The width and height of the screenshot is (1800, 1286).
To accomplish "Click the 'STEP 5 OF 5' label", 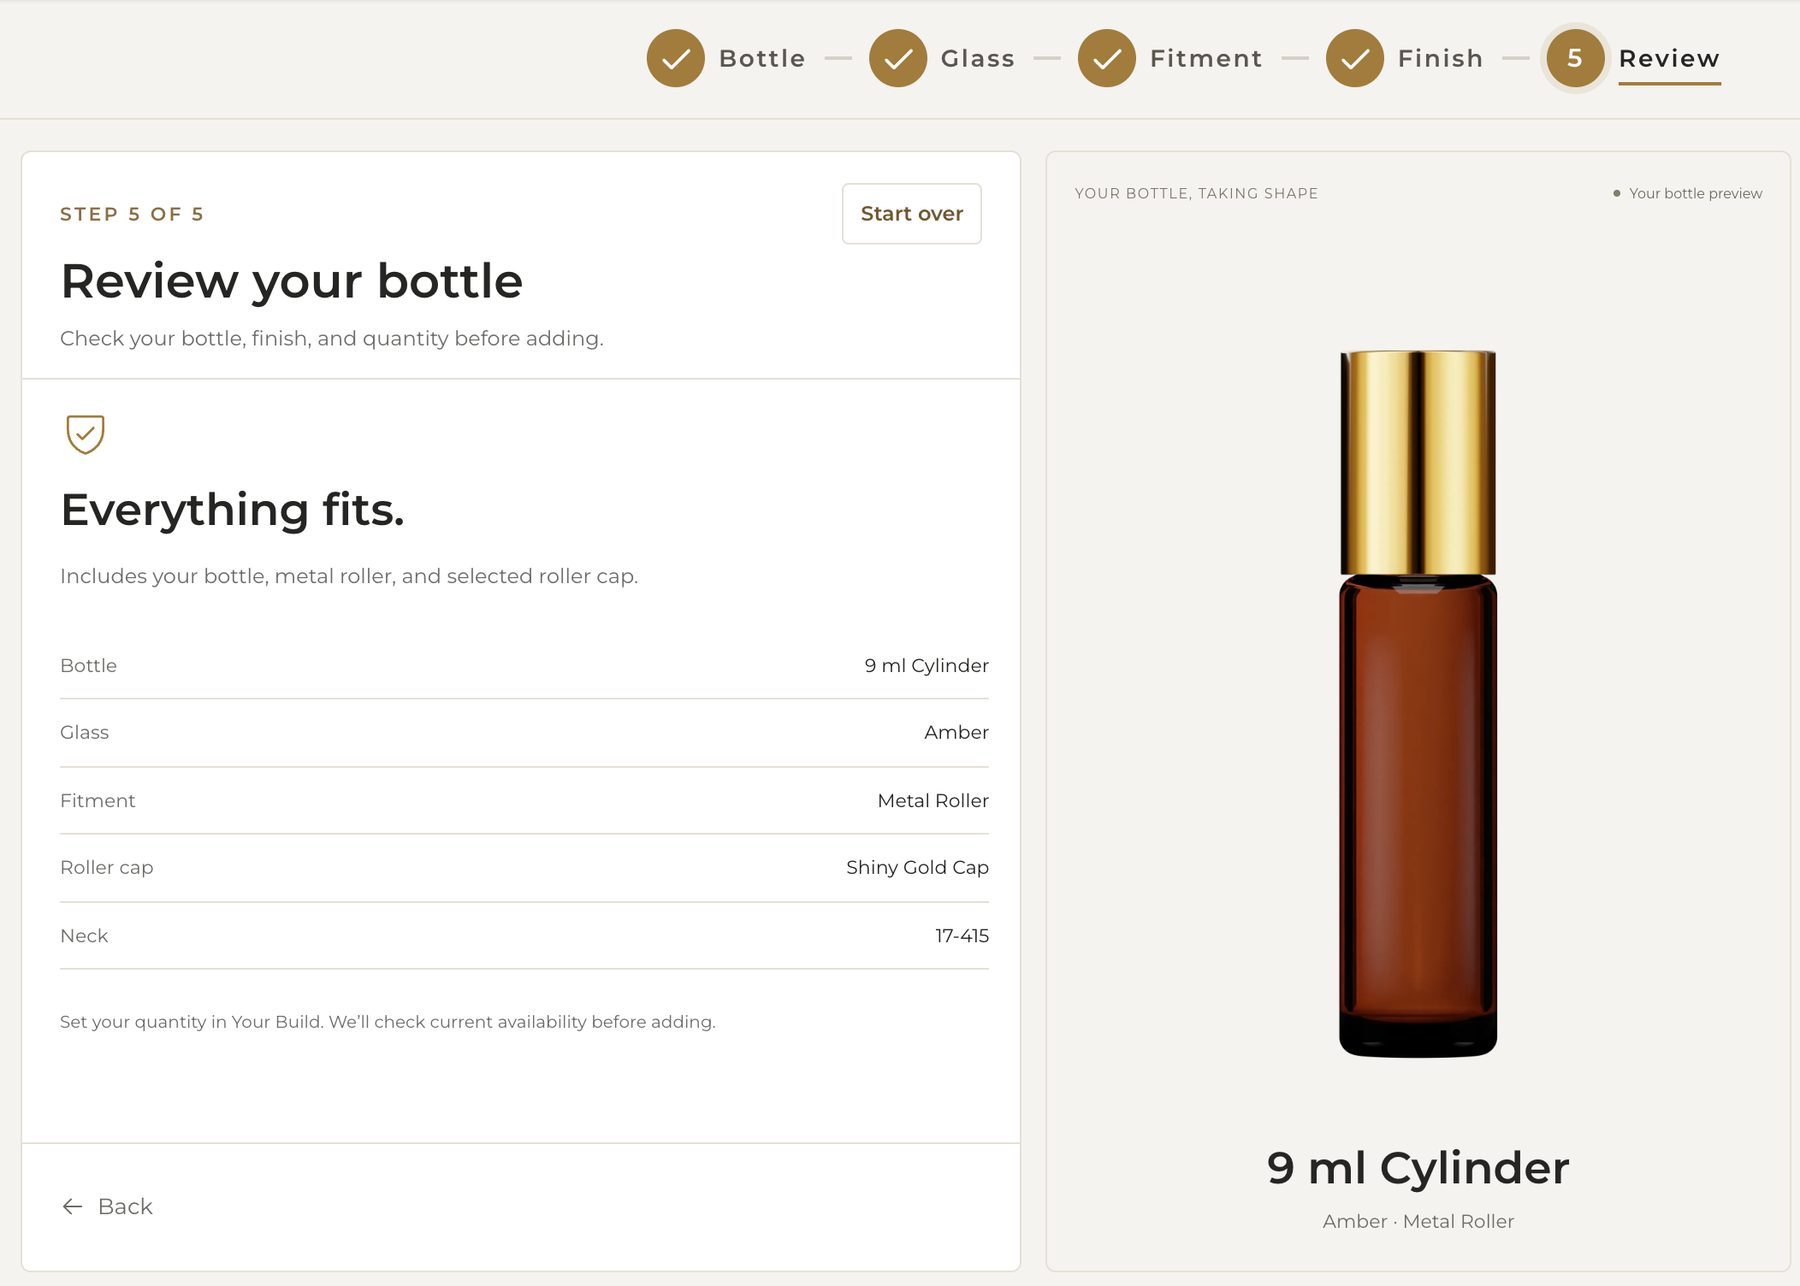I will (132, 214).
